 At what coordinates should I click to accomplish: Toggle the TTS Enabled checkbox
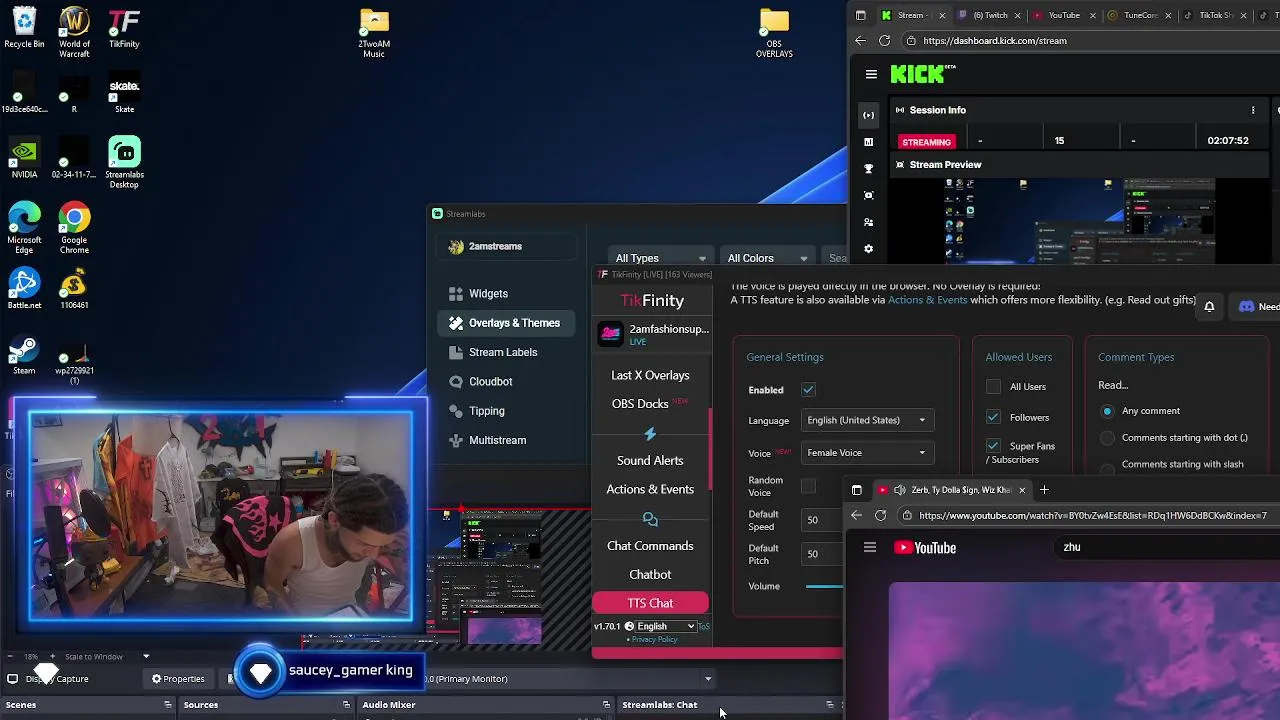point(808,390)
